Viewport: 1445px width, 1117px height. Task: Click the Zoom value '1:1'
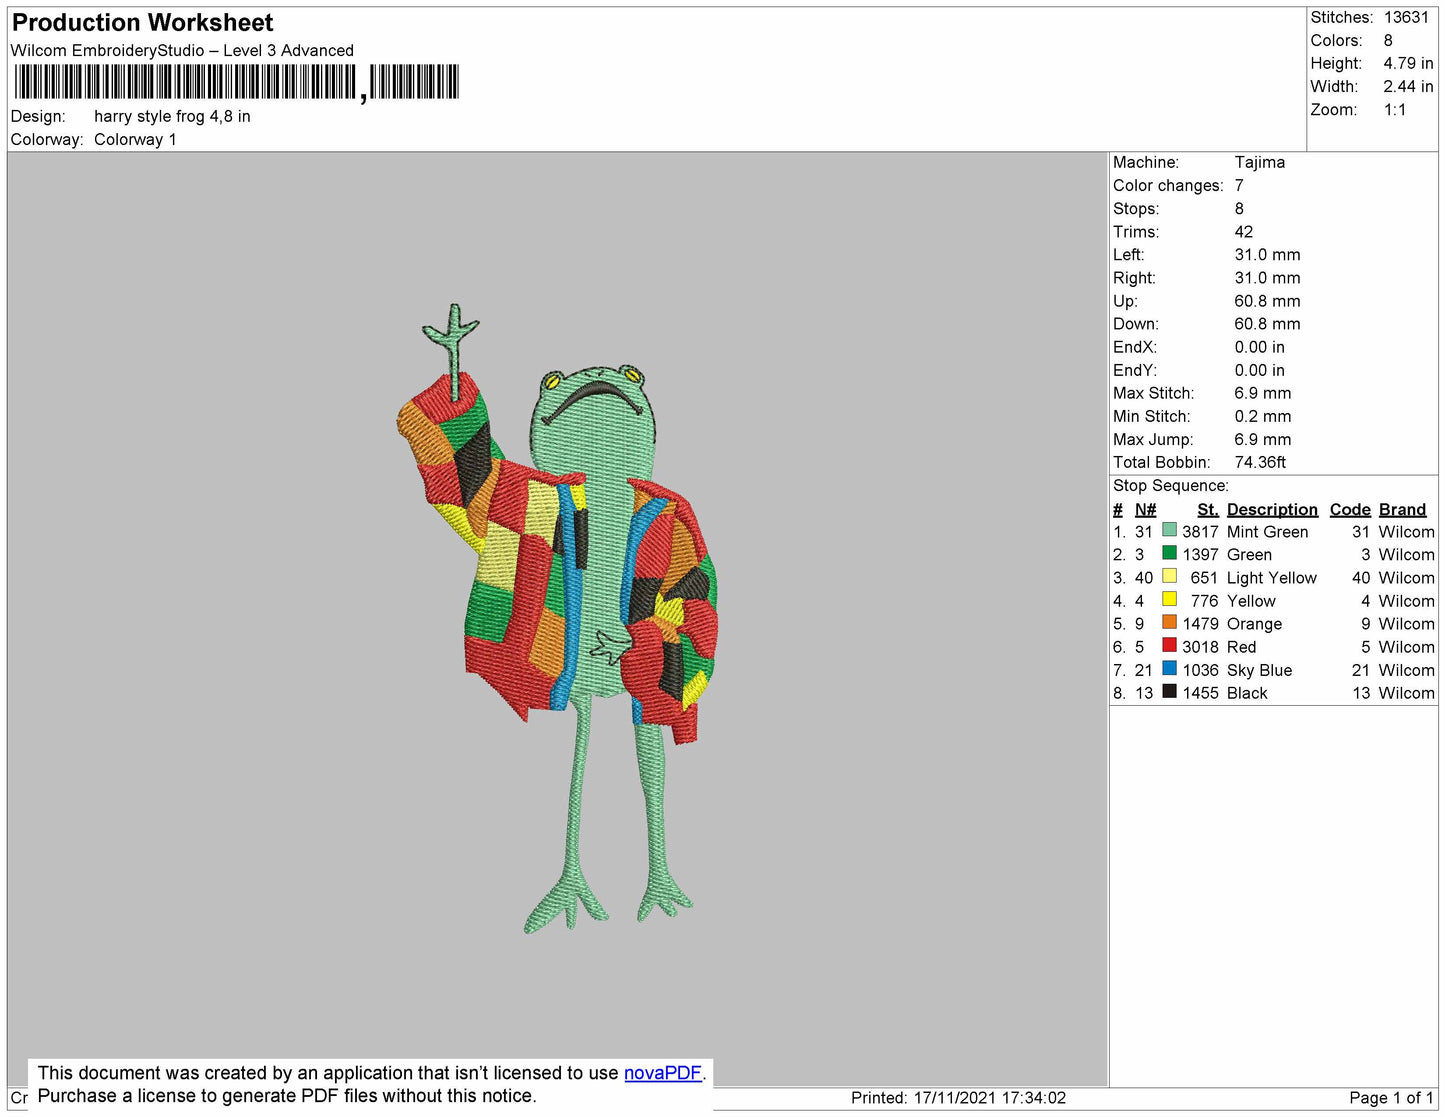(x=1395, y=109)
